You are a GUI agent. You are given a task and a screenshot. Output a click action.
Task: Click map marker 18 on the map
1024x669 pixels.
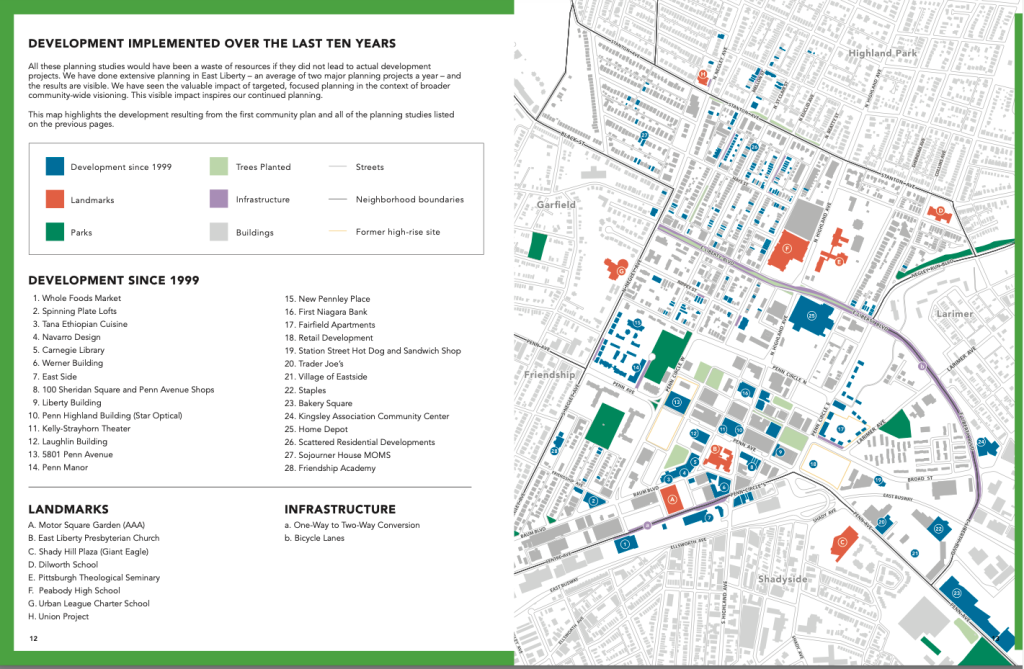click(812, 464)
